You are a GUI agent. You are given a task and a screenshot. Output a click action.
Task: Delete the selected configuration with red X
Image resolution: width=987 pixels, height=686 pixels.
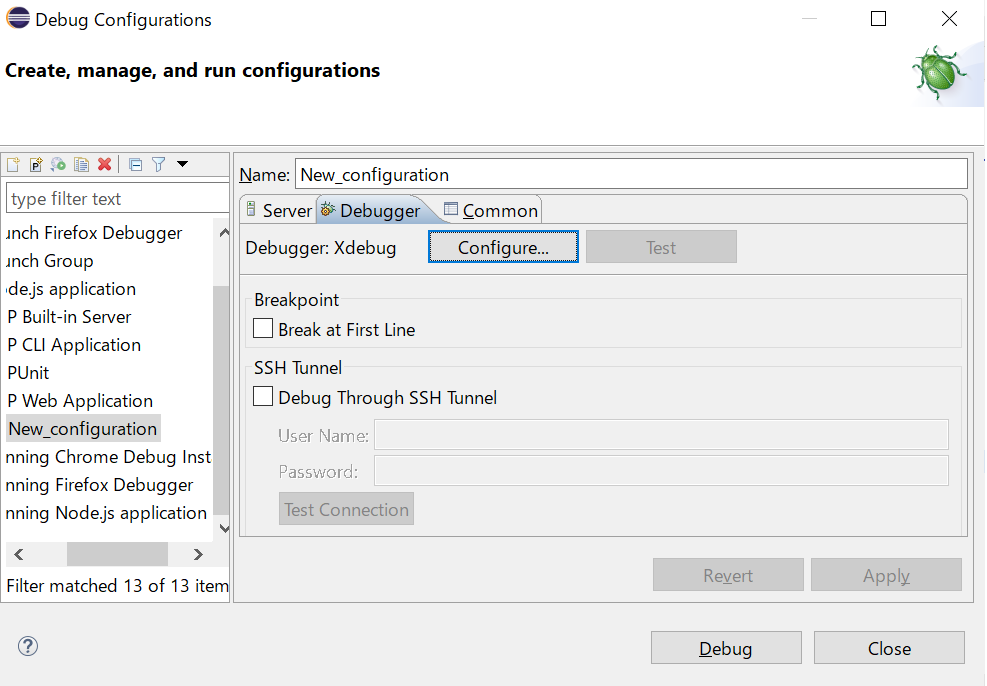[x=104, y=165]
